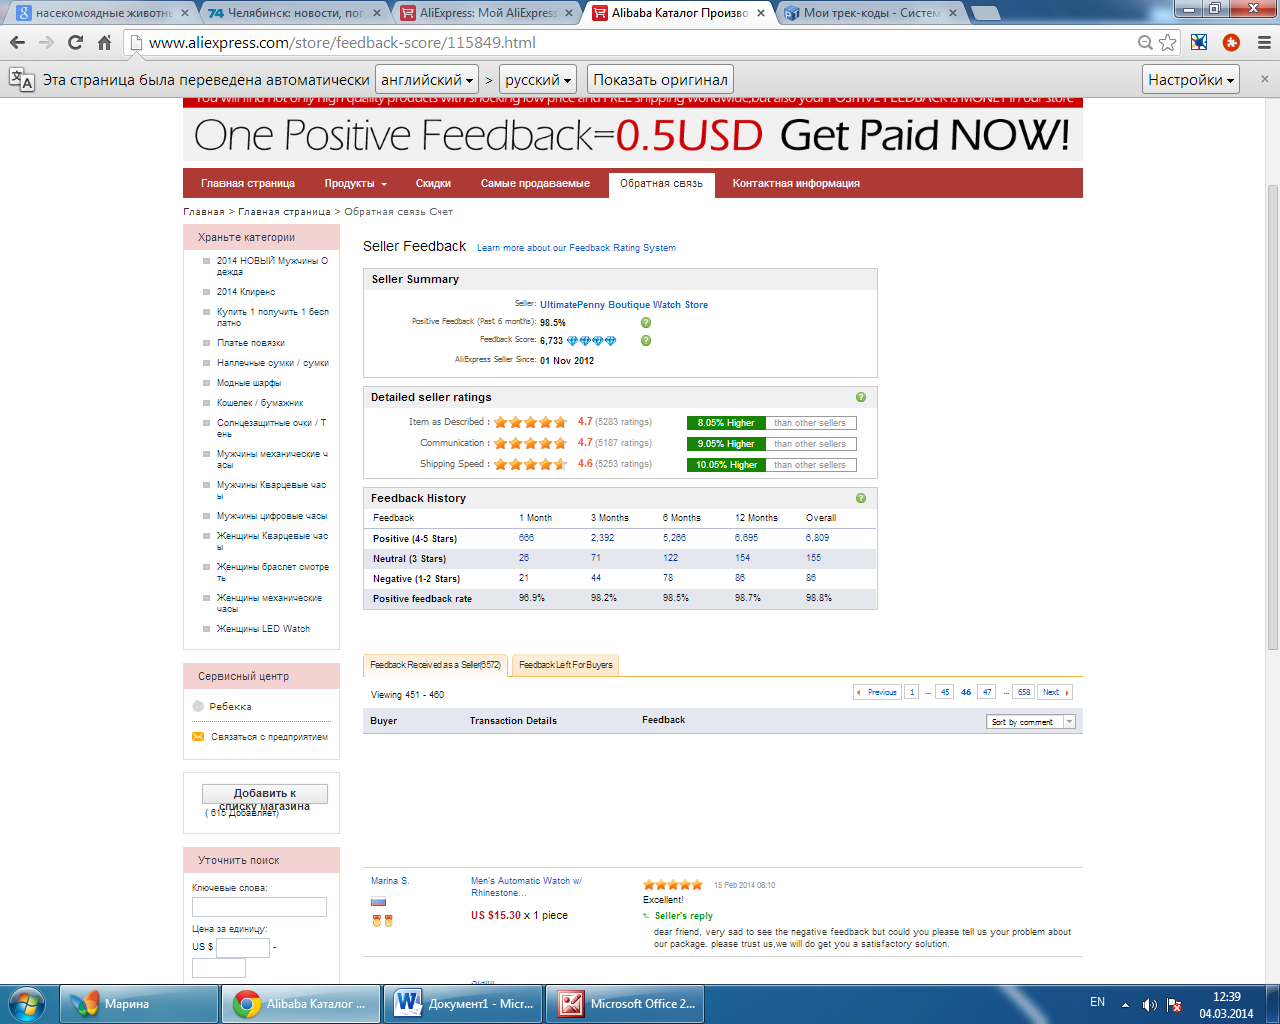Click the blue extension icon beside the bookmark star
This screenshot has height=1024, width=1280.
pos(1199,42)
